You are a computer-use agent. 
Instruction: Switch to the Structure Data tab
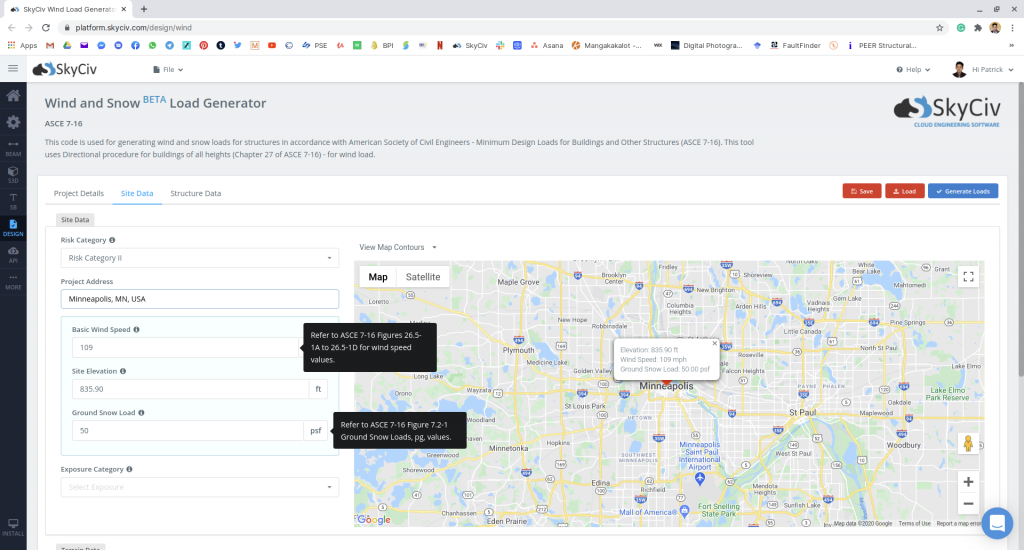click(195, 193)
